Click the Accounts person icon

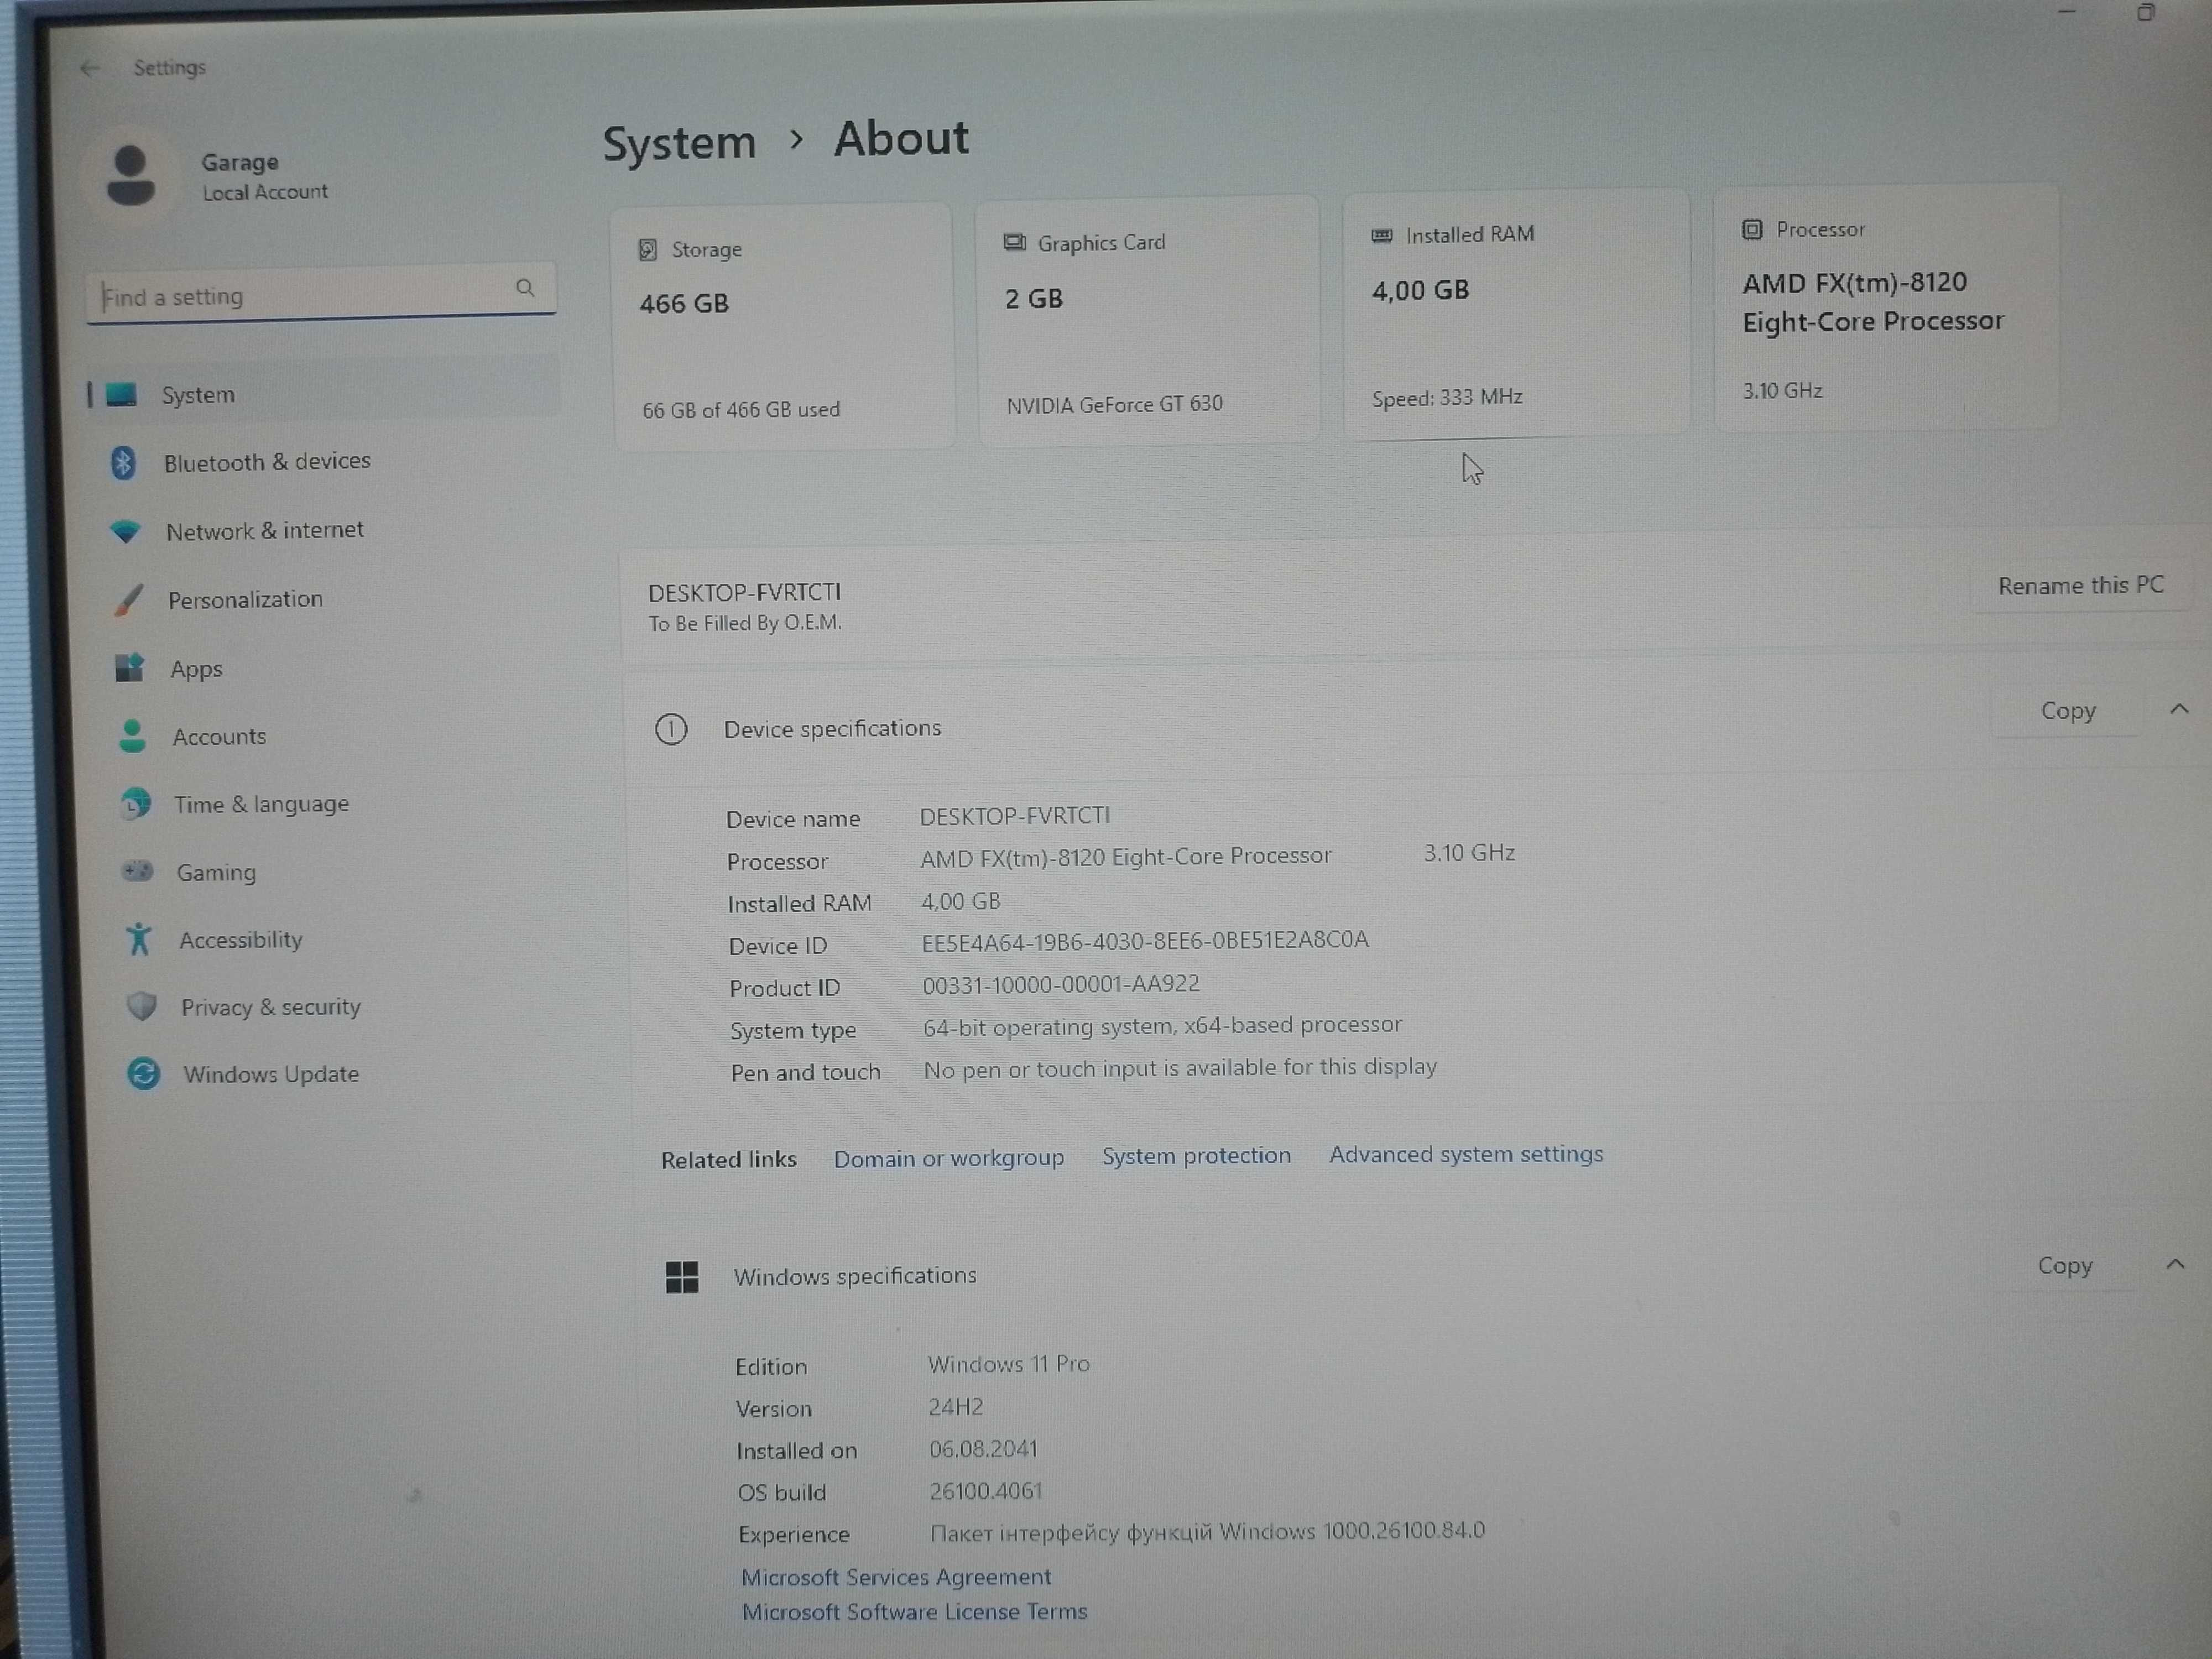coord(132,736)
